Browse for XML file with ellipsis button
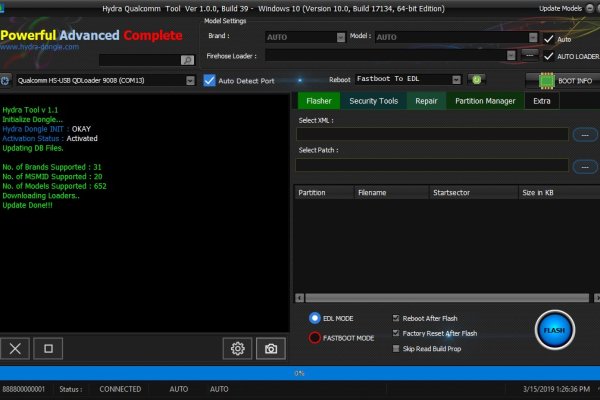The image size is (600, 400). click(x=585, y=134)
